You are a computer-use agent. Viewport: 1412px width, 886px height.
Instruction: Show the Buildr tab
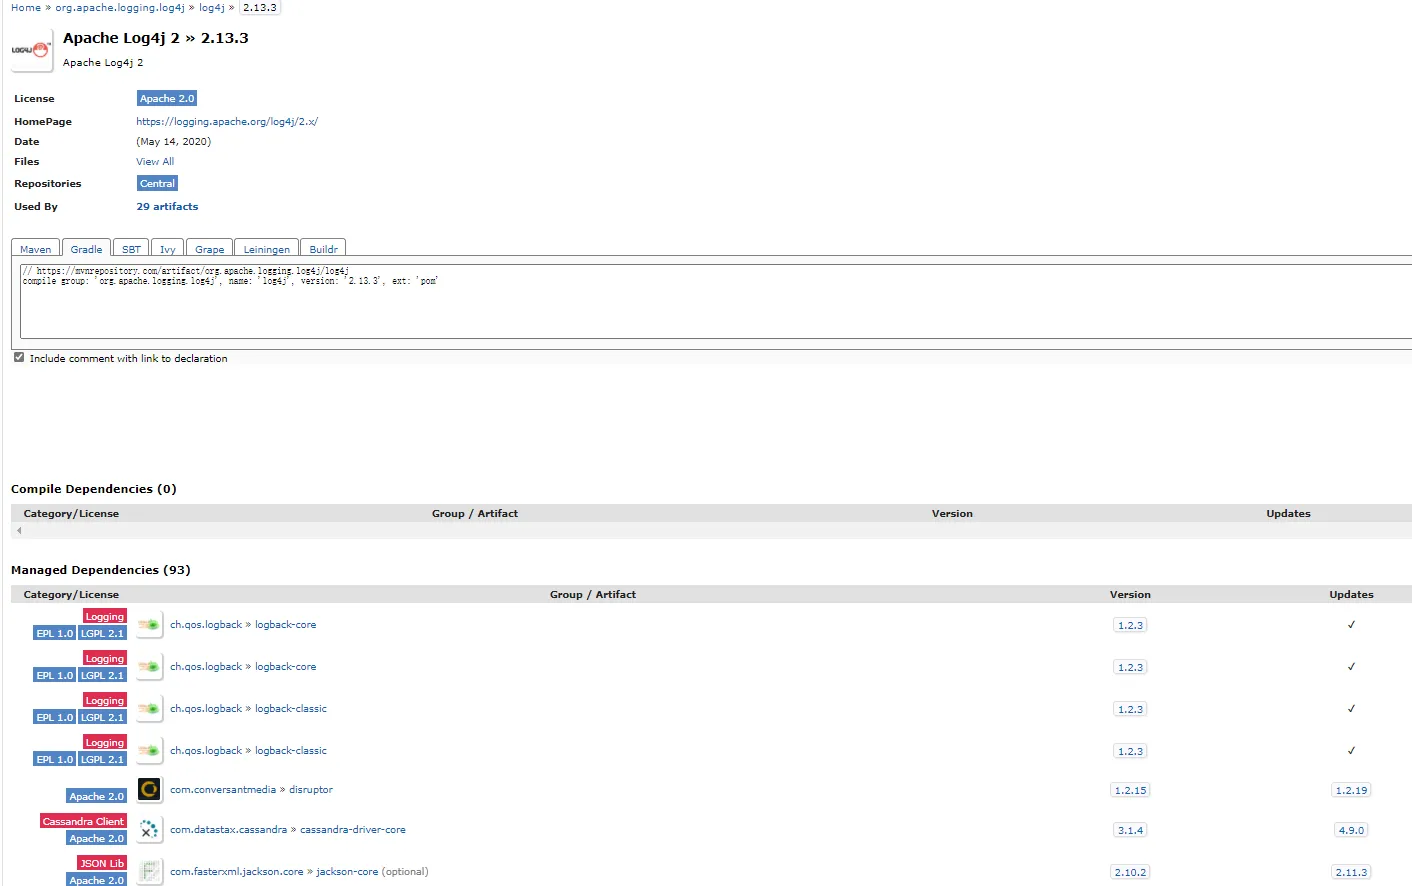(x=323, y=249)
